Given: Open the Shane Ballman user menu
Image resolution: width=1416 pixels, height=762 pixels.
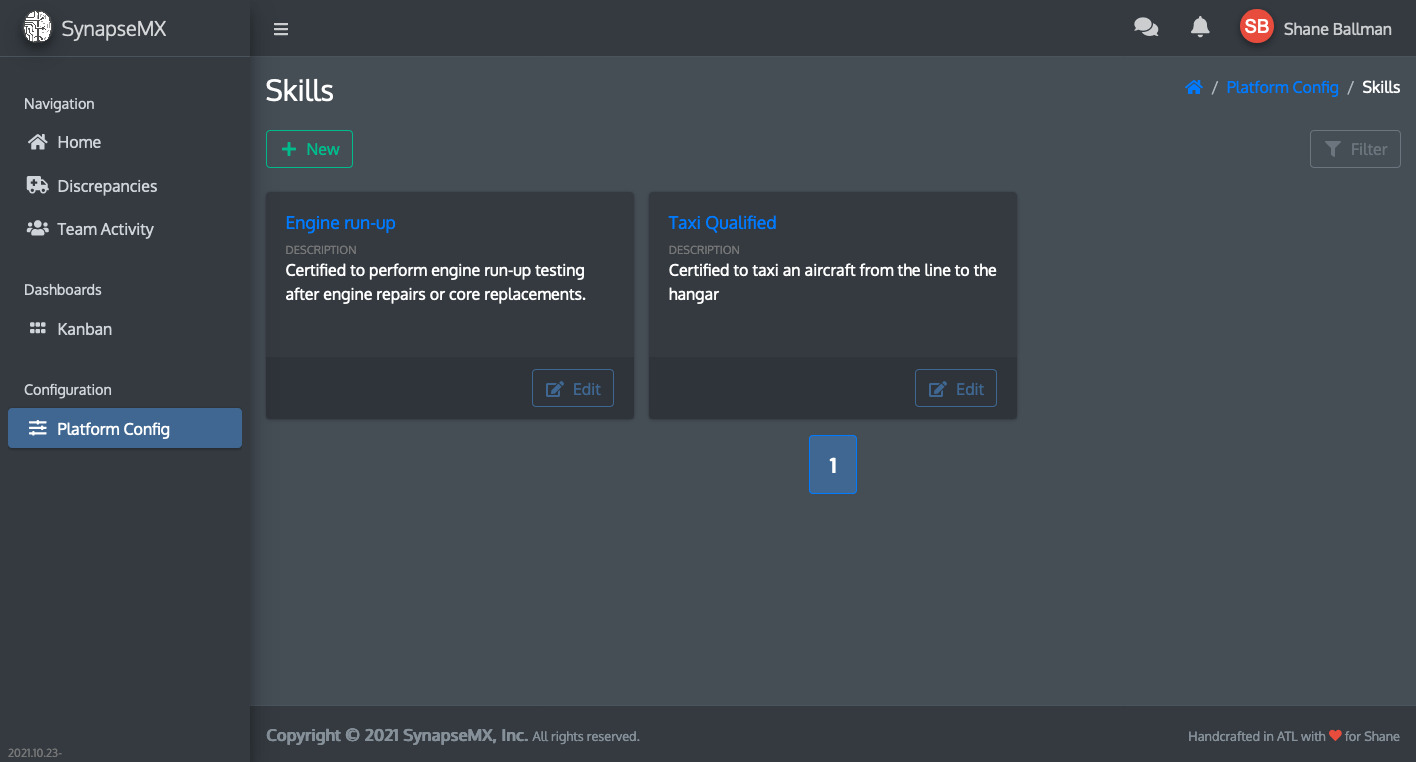Looking at the screenshot, I should [x=1337, y=29].
